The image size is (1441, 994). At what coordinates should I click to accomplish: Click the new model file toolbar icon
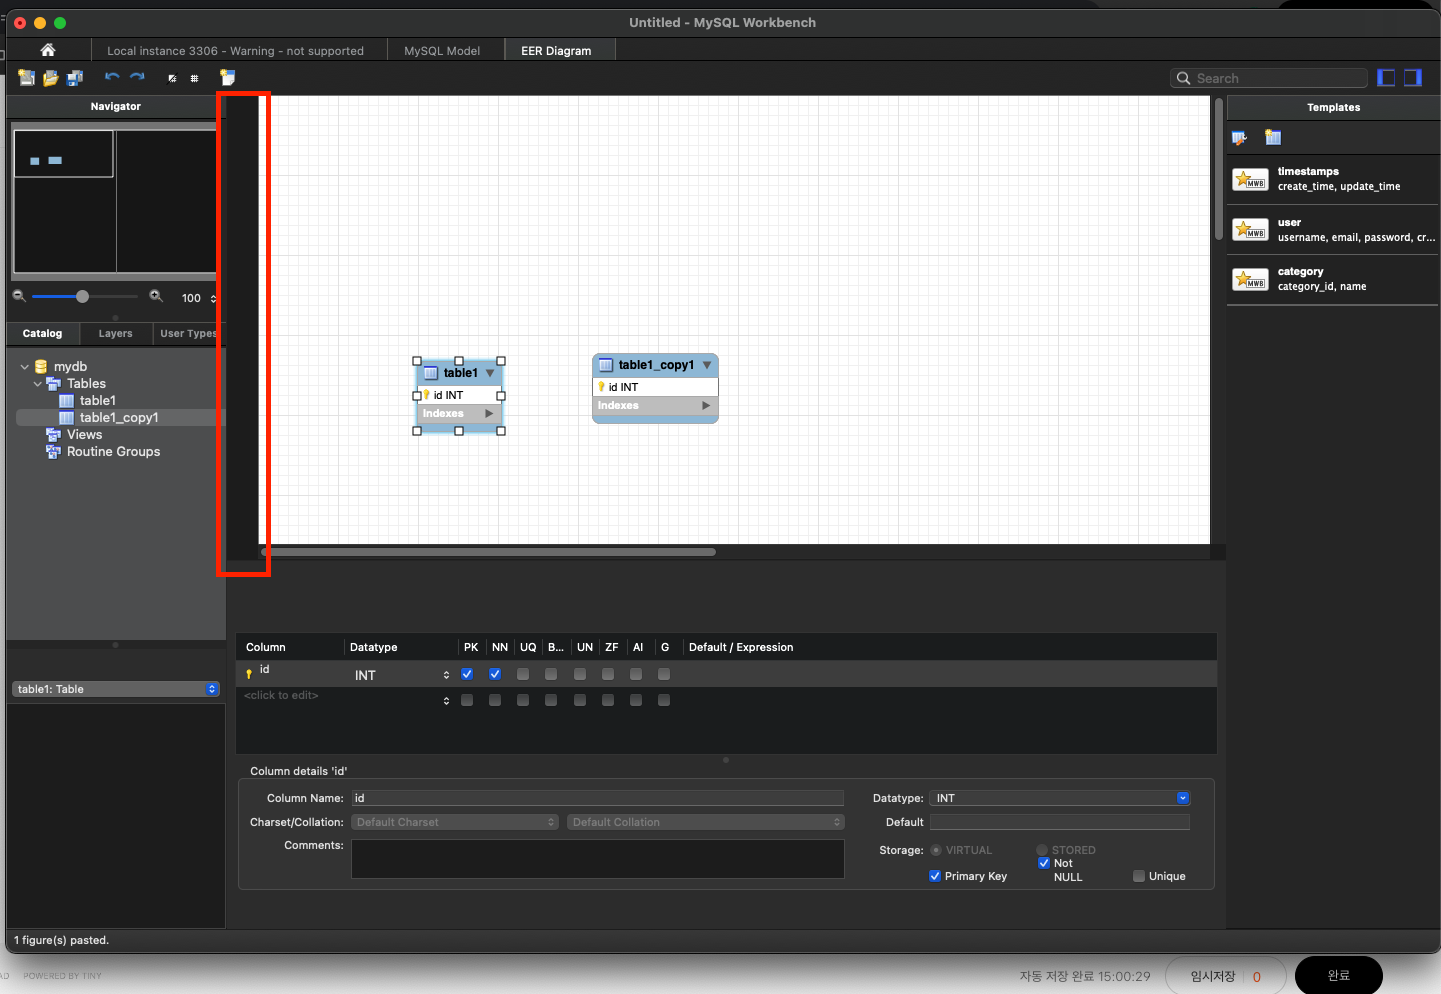click(x=26, y=77)
